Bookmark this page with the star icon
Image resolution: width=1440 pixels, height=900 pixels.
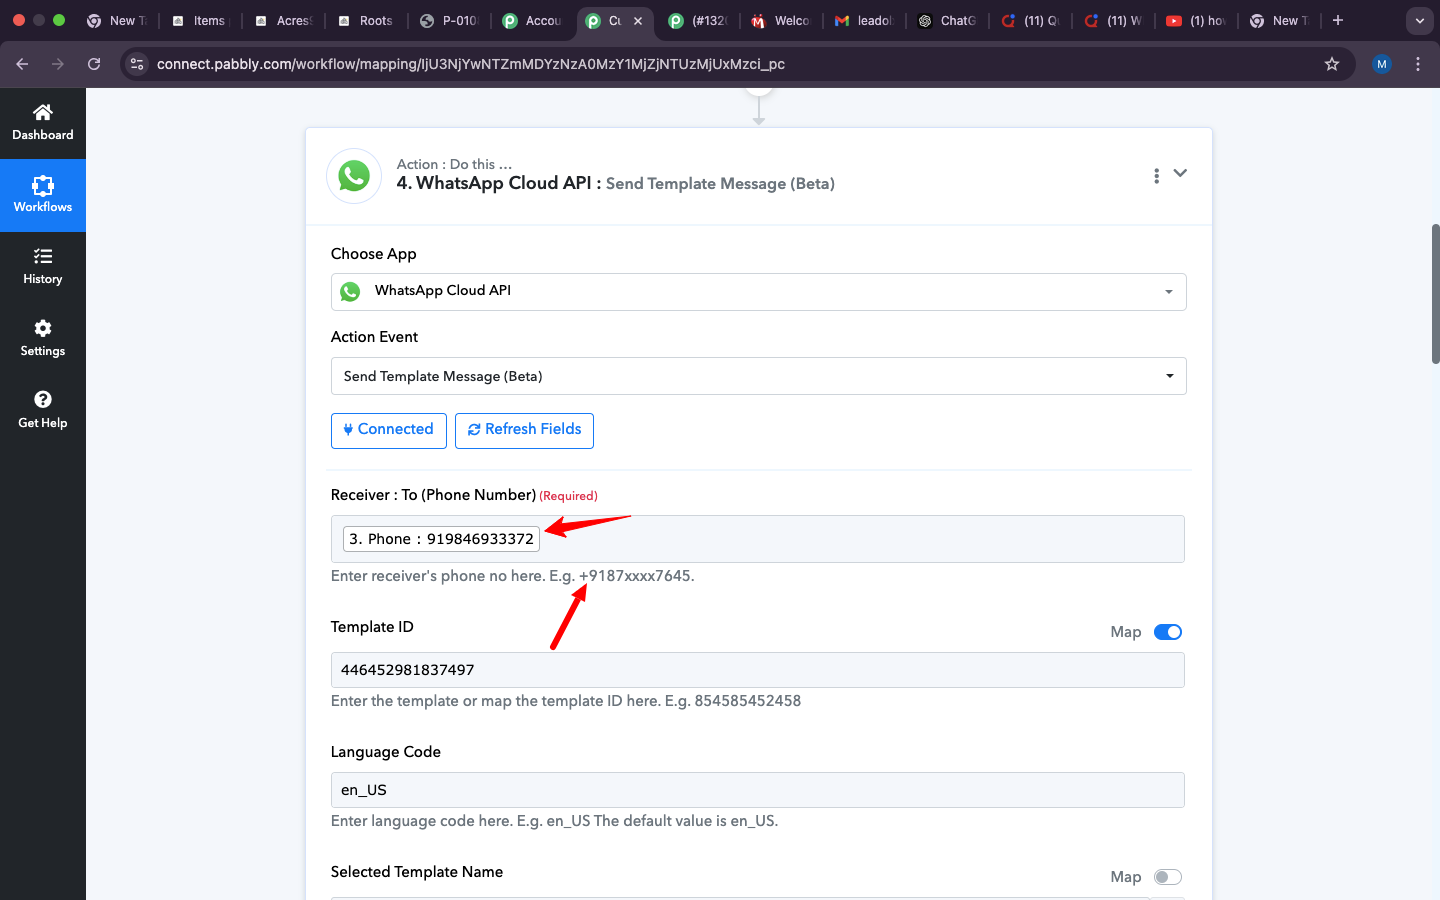click(1332, 64)
